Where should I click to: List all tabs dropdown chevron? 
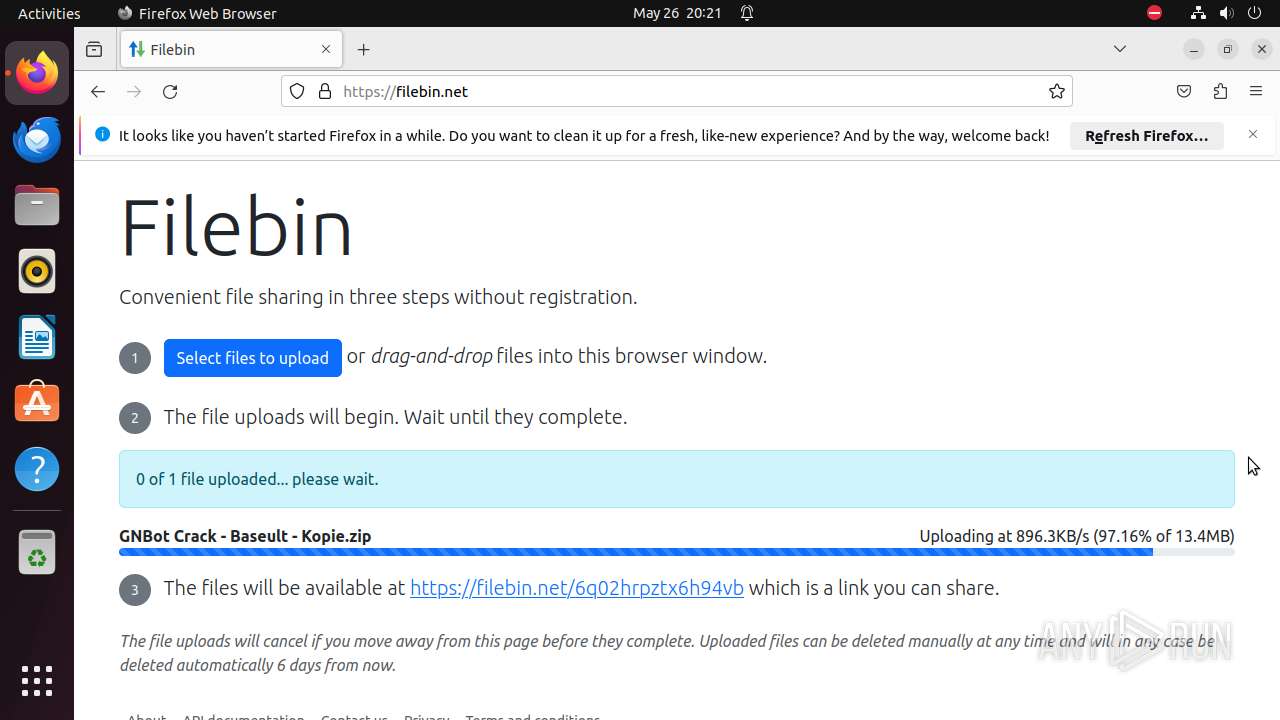point(1120,49)
